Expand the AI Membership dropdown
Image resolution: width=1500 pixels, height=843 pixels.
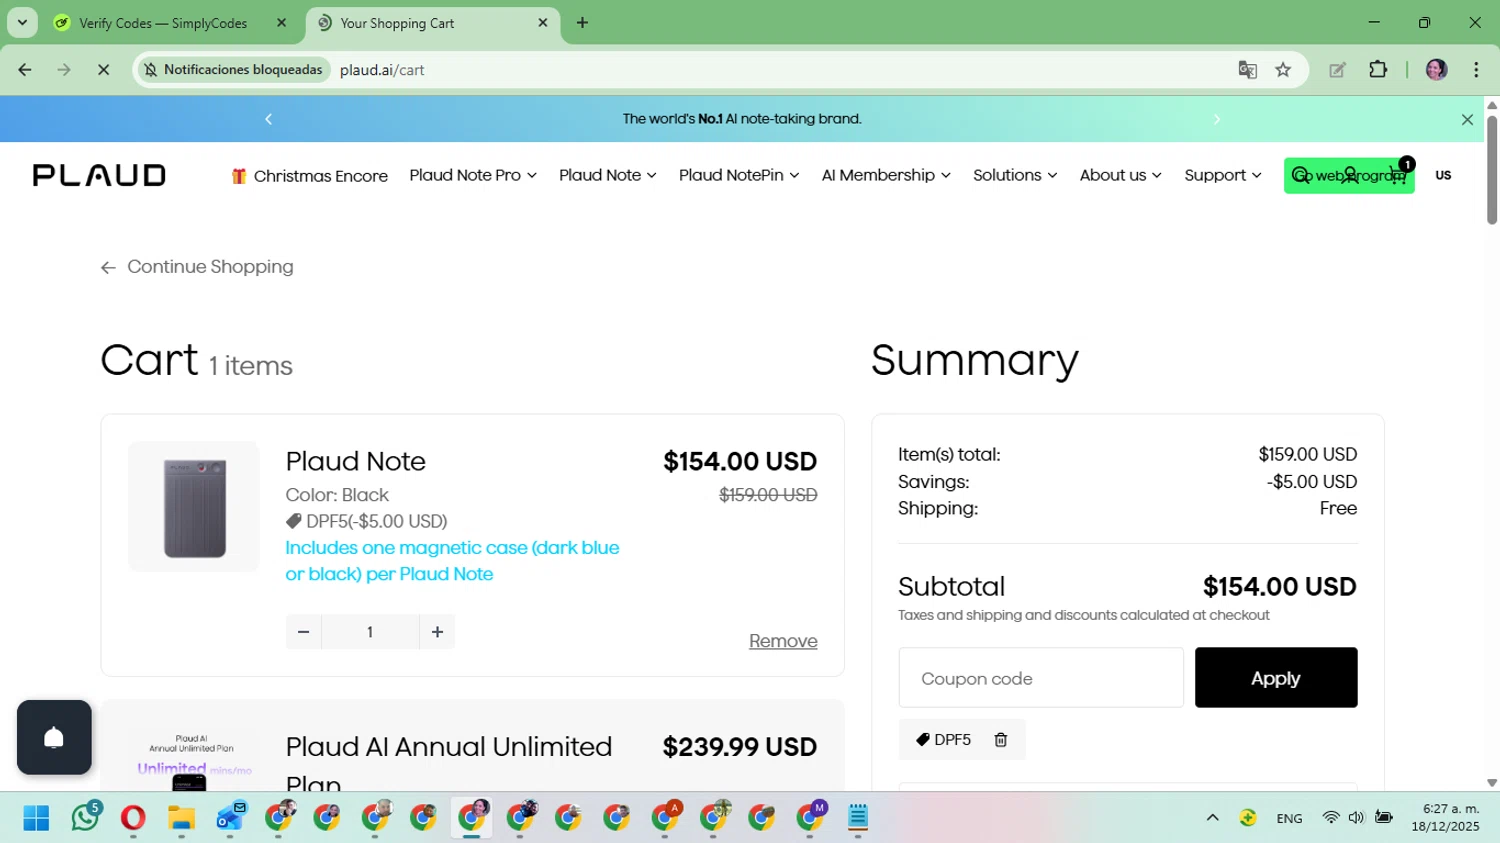click(x=885, y=175)
